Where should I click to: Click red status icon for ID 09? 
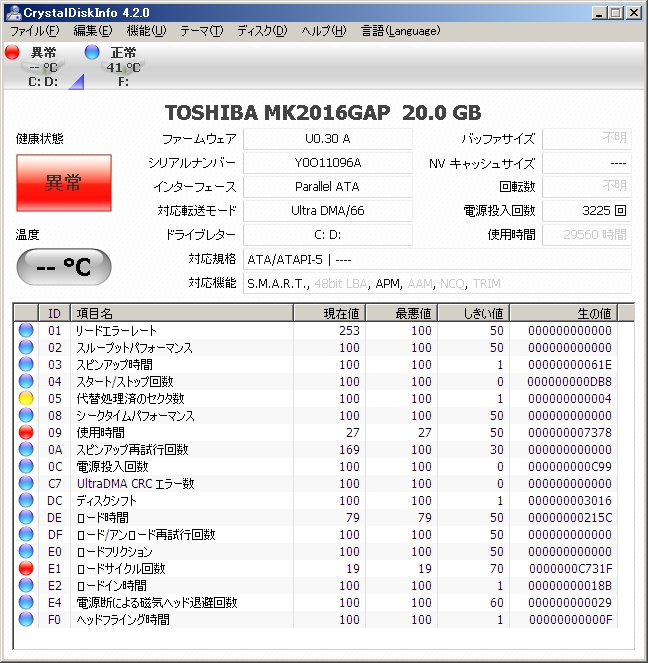tap(26, 432)
